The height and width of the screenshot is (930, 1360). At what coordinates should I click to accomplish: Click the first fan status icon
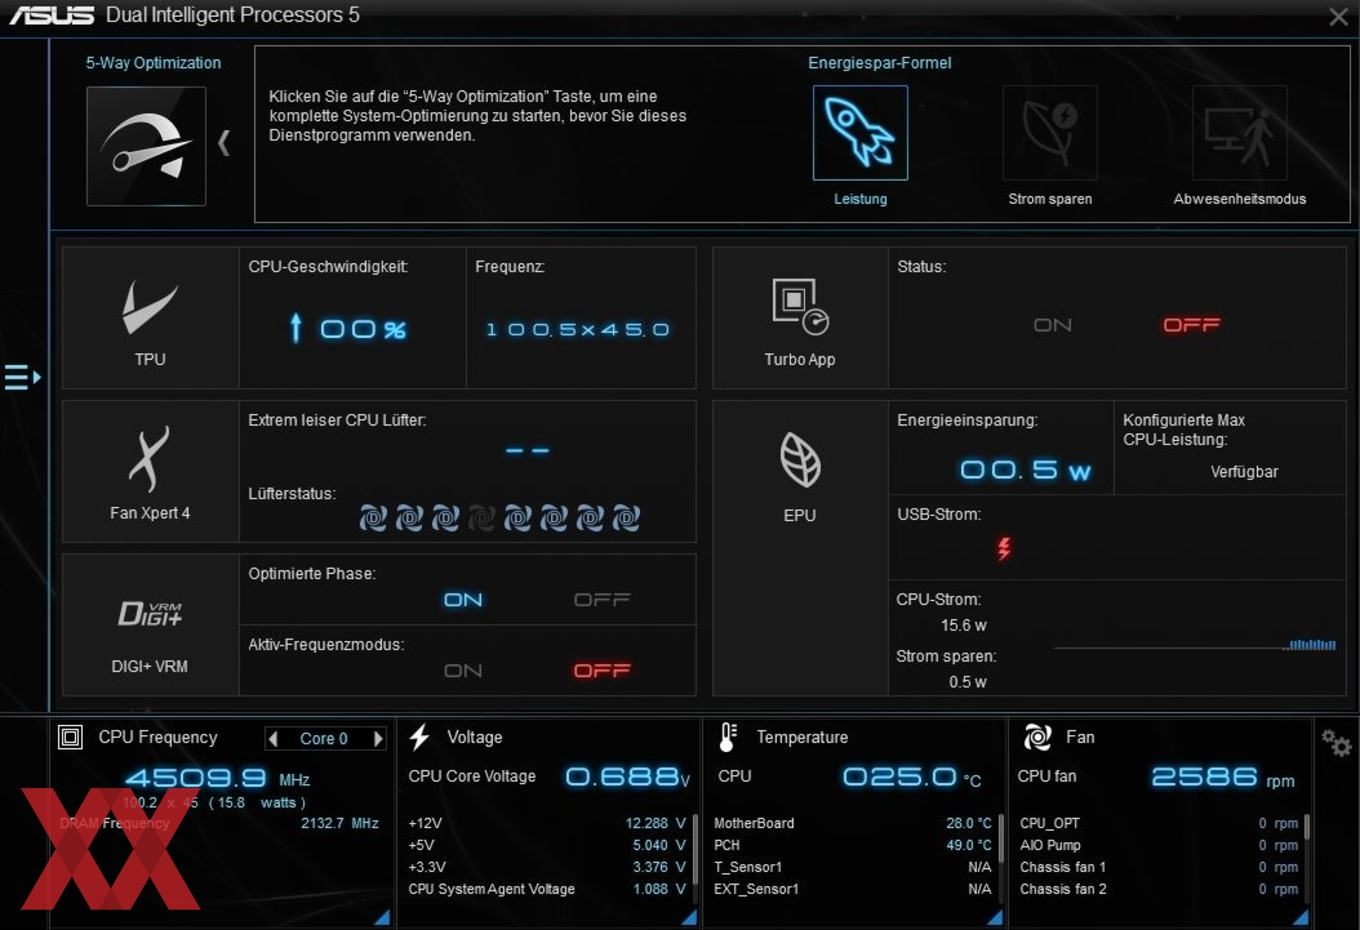tap(373, 518)
